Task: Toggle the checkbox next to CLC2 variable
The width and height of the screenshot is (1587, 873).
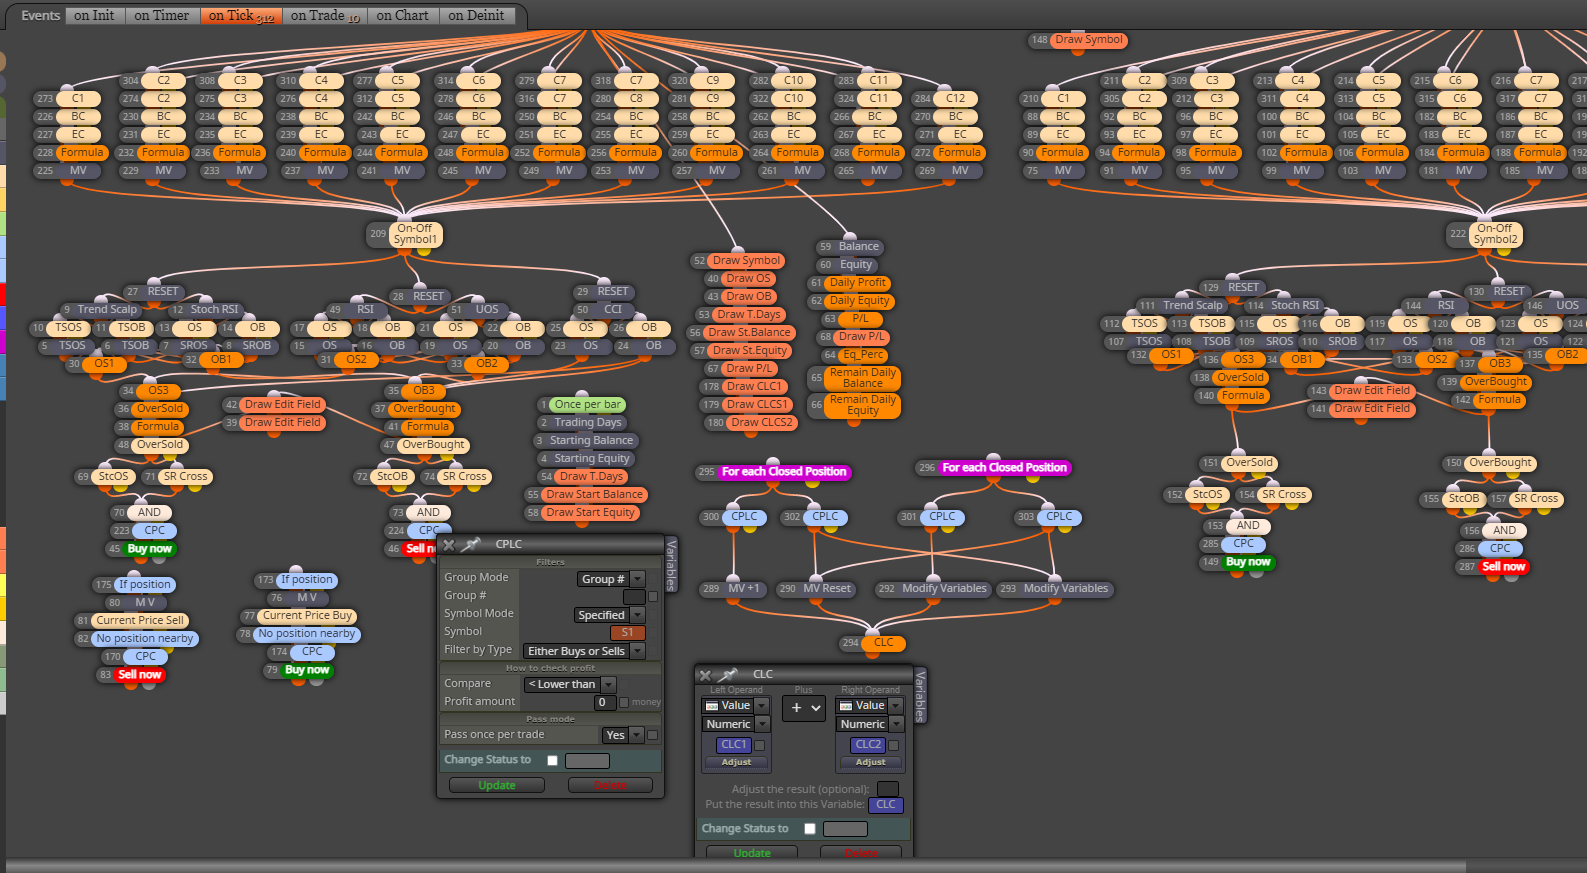Action: coord(894,745)
